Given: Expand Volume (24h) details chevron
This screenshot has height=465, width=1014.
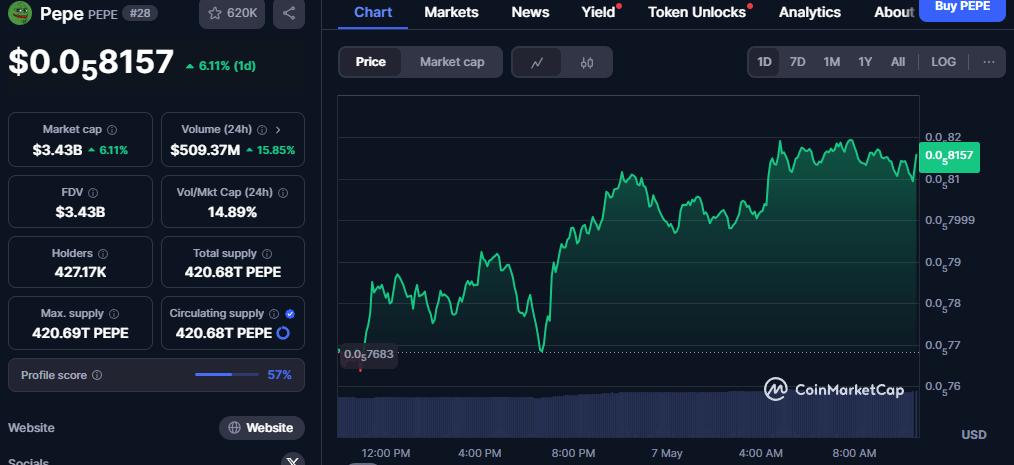Looking at the screenshot, I should (x=278, y=130).
